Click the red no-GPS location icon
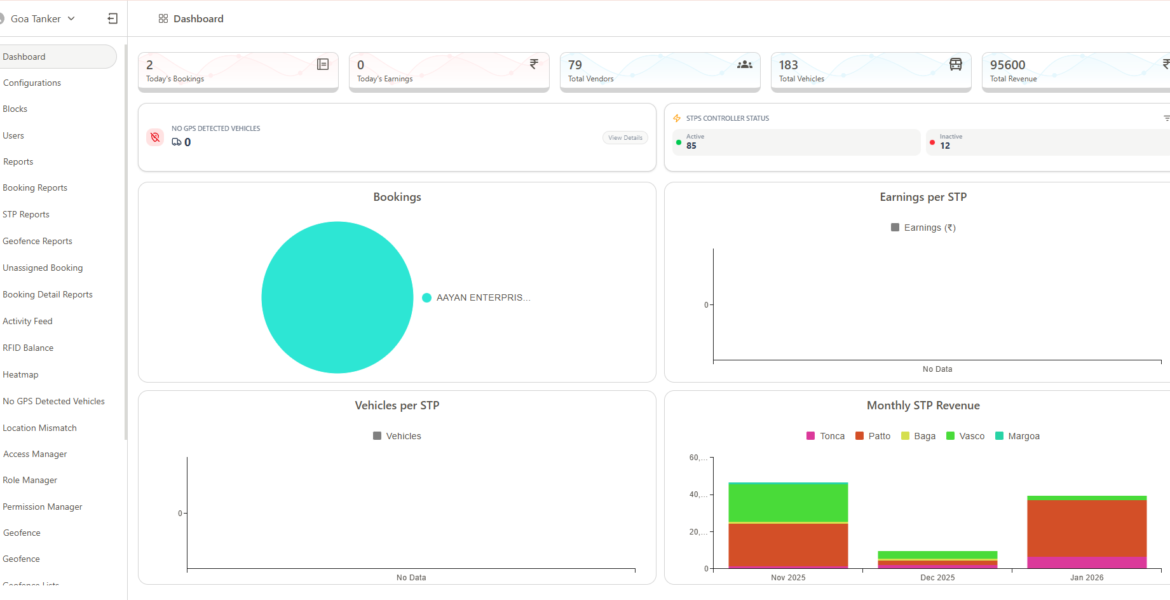This screenshot has height=600, width=1170. click(x=155, y=137)
